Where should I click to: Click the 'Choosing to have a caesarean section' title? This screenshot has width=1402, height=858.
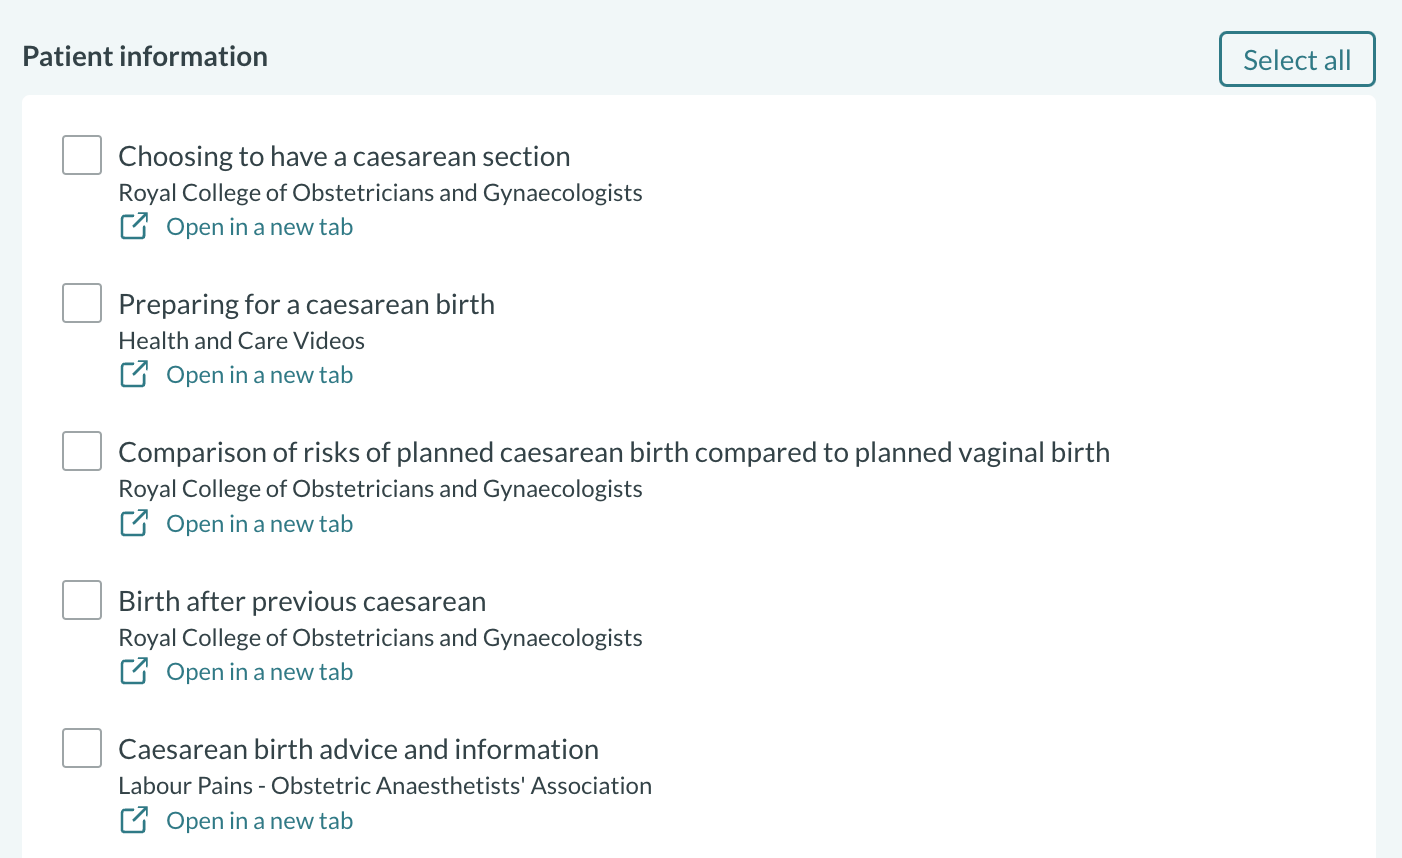click(x=344, y=156)
